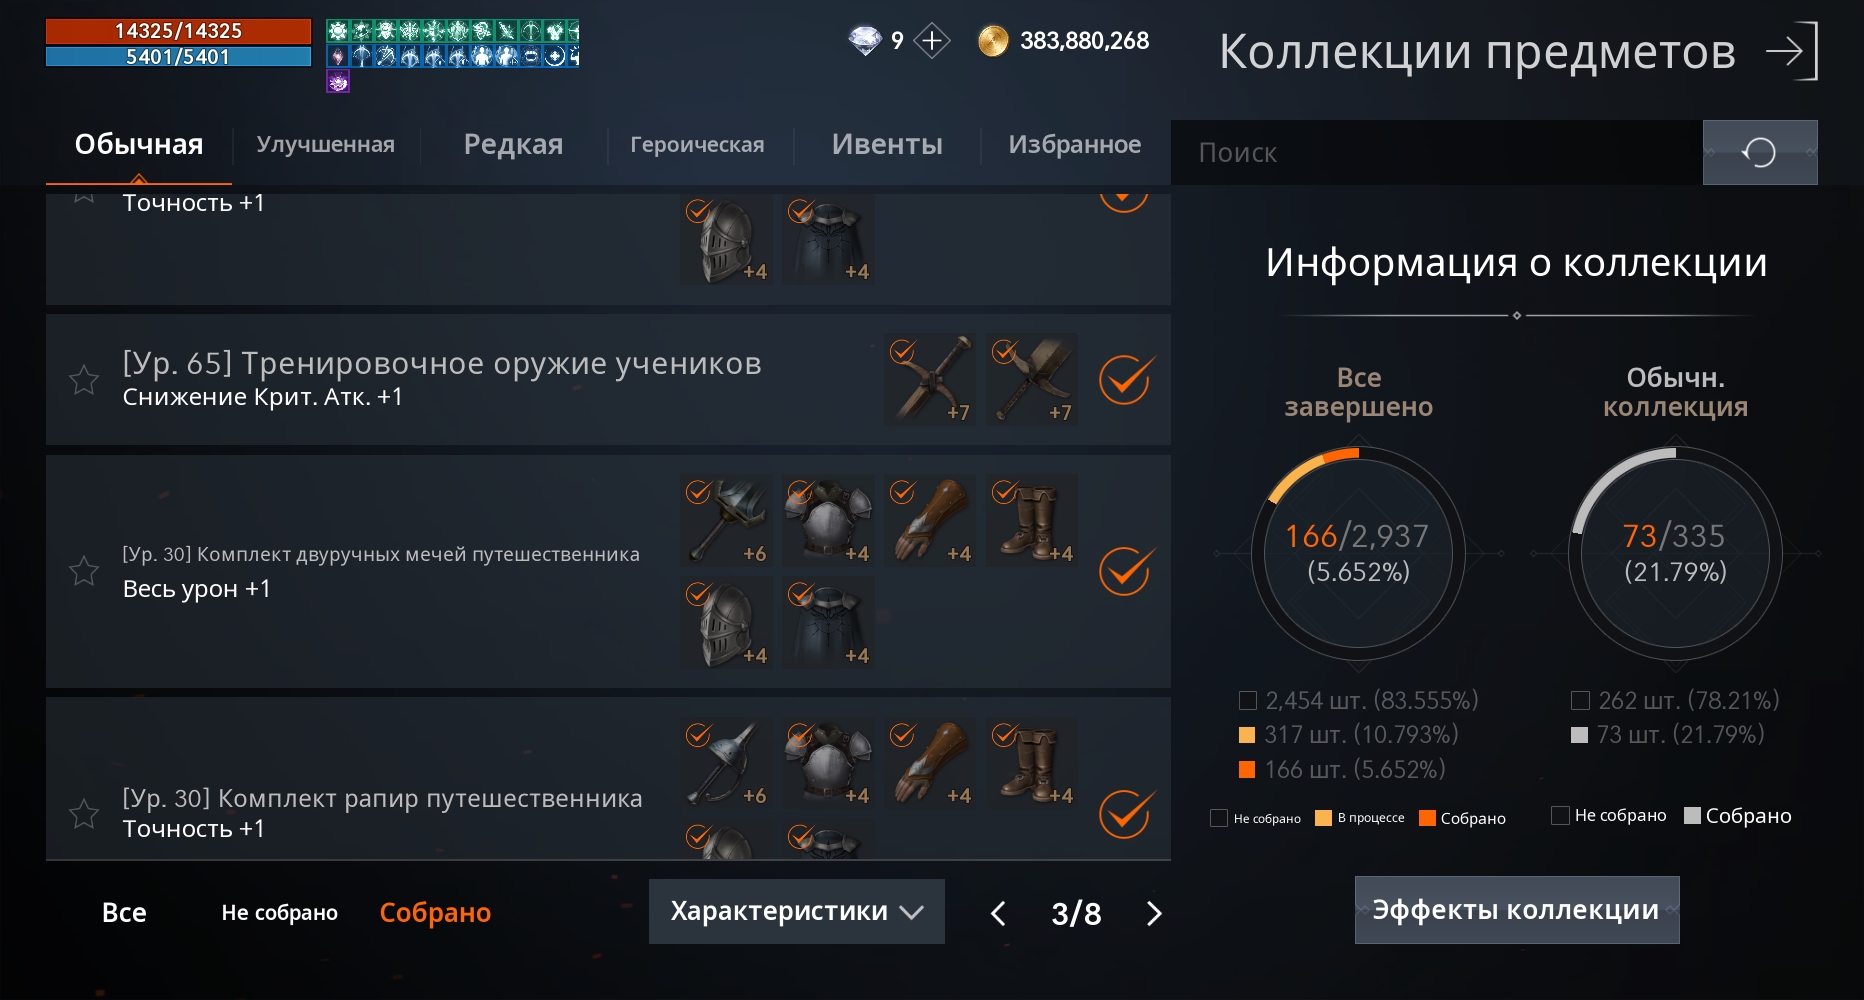Viewport: 1864px width, 1000px height.
Task: Toggle the completion checkmark for Комплект рапир путешественника
Action: point(1125,814)
